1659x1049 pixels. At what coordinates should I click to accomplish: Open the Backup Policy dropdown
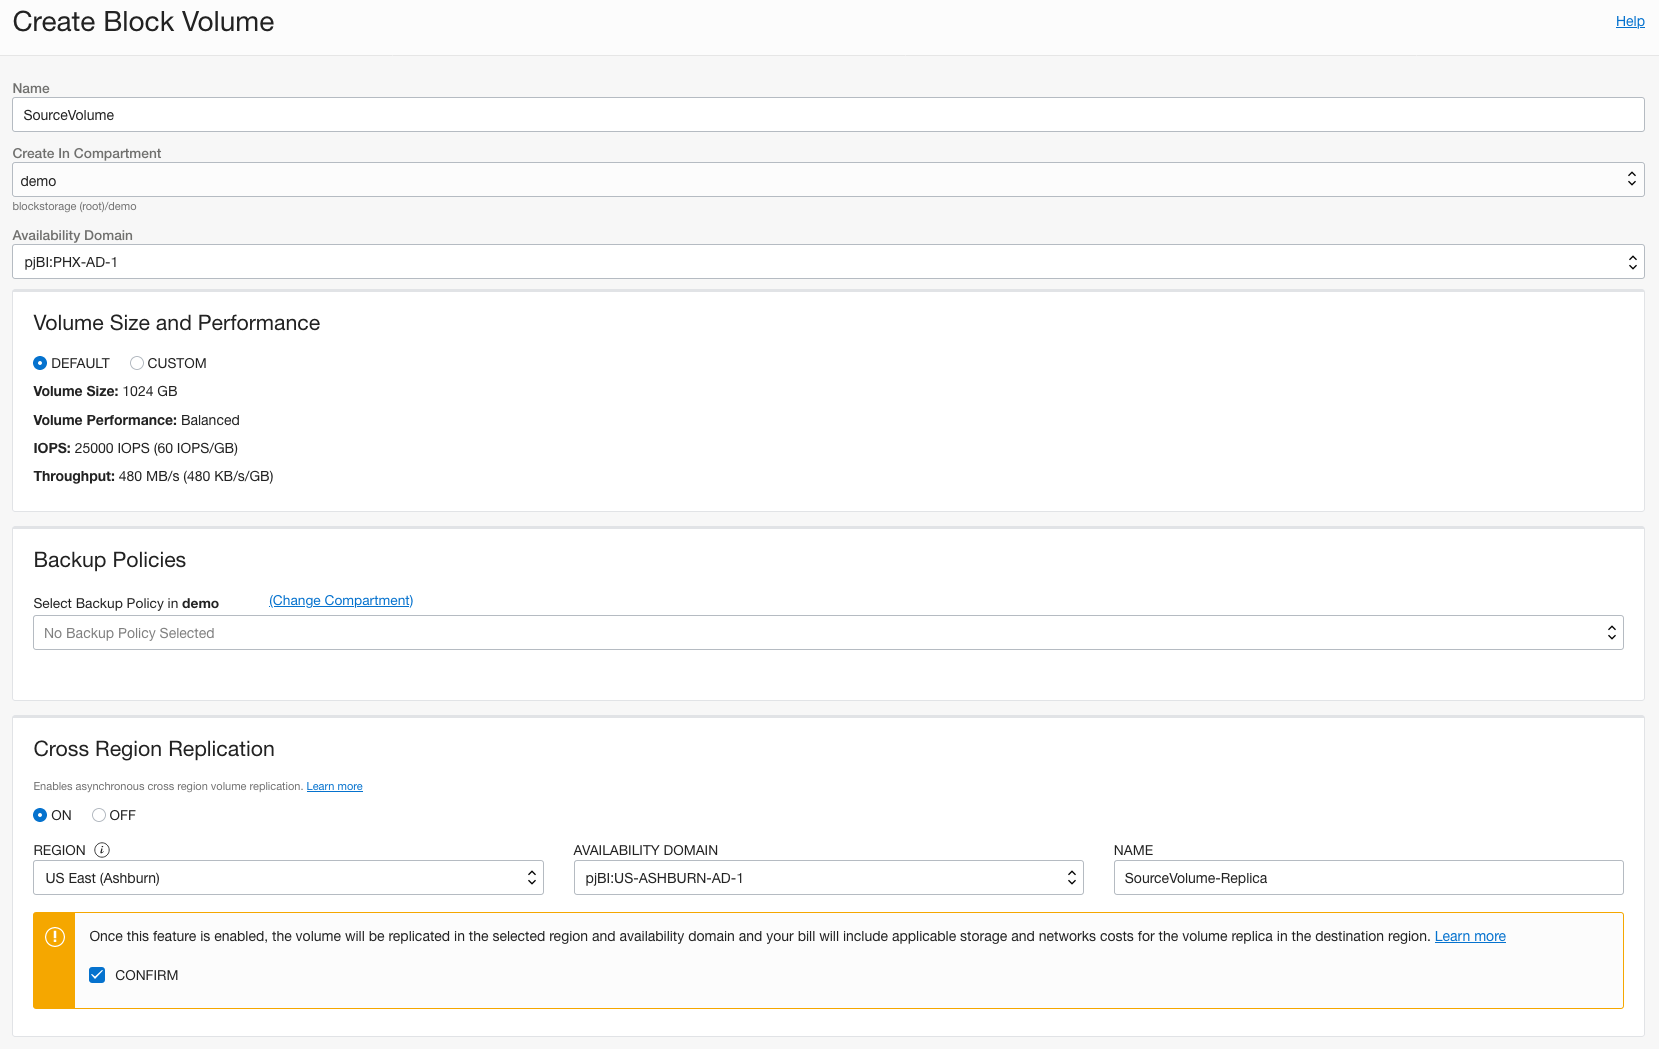[x=1611, y=632]
